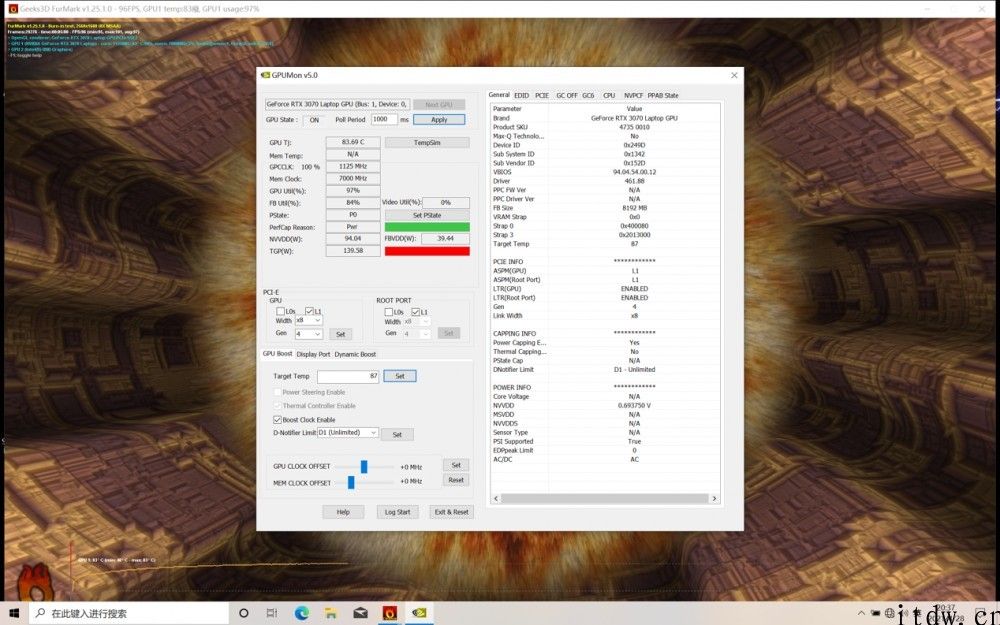Image resolution: width=1000 pixels, height=625 pixels.
Task: Click the GPU CLOCK OFFSET slider handle
Action: (364, 467)
